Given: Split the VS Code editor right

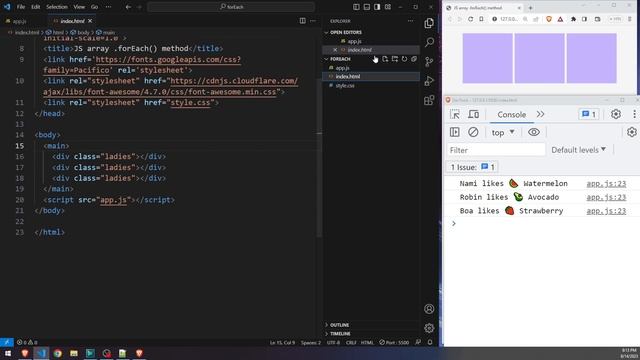Looking at the screenshot, I should (302, 21).
